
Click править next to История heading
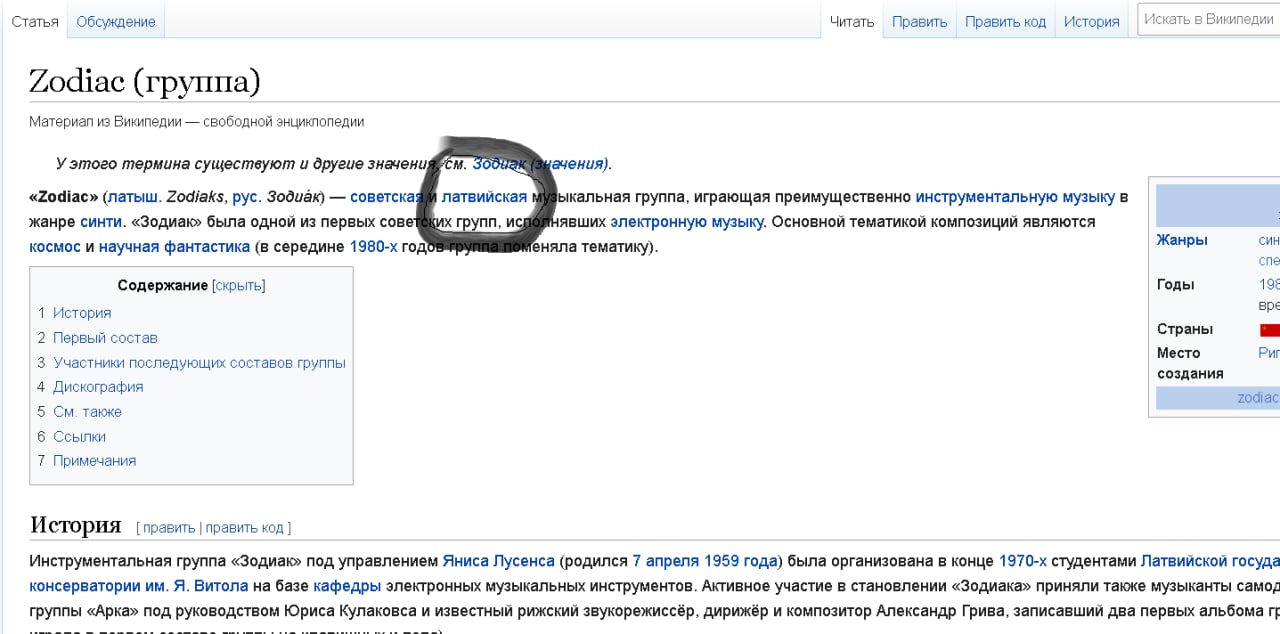click(x=169, y=528)
